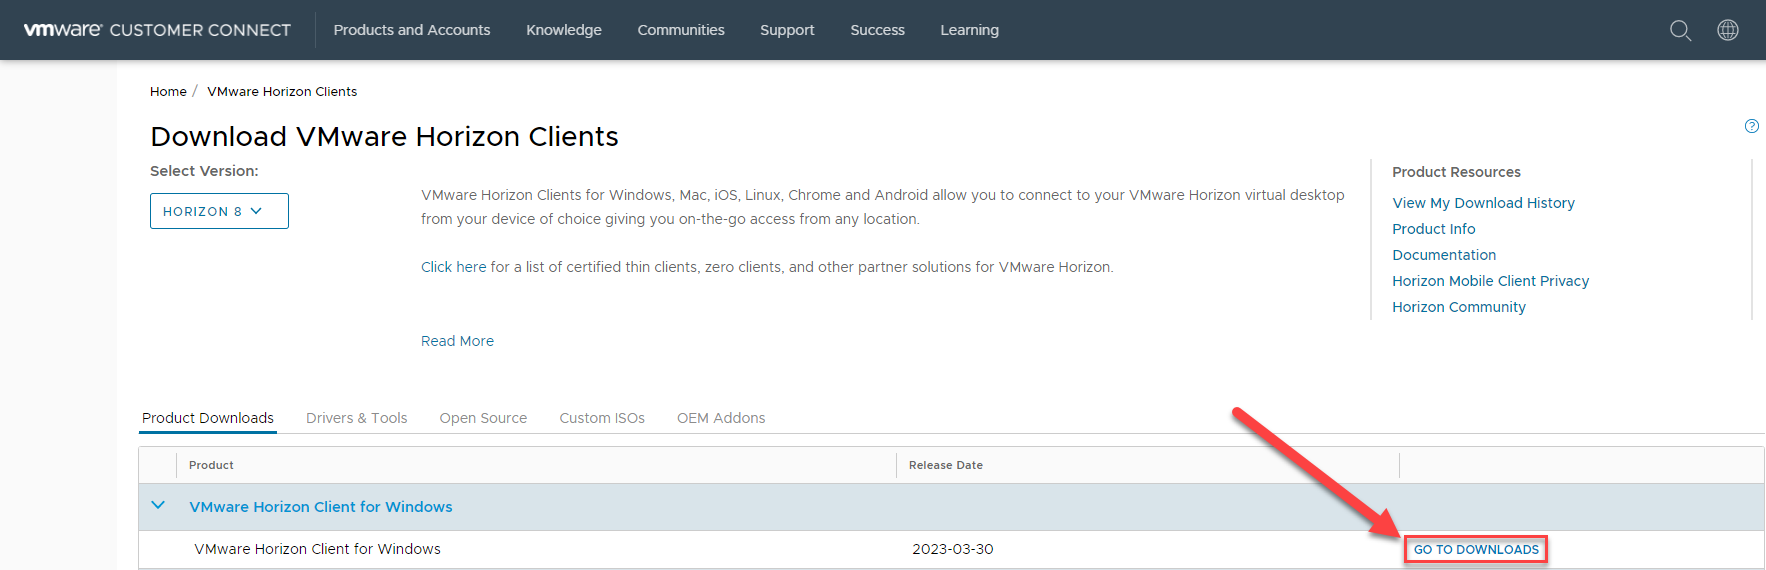This screenshot has height=570, width=1766.
Task: Open Products and Accounts menu
Action: click(x=412, y=30)
